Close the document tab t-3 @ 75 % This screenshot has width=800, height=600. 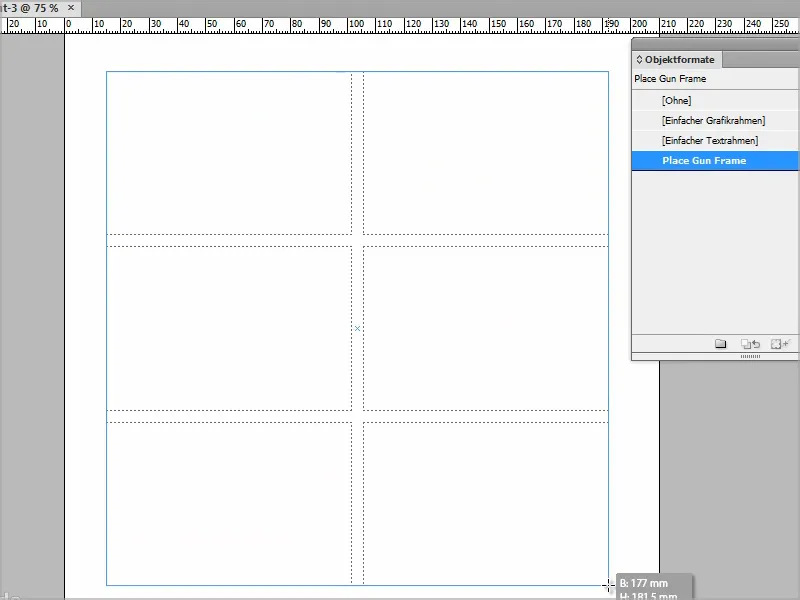point(71,8)
